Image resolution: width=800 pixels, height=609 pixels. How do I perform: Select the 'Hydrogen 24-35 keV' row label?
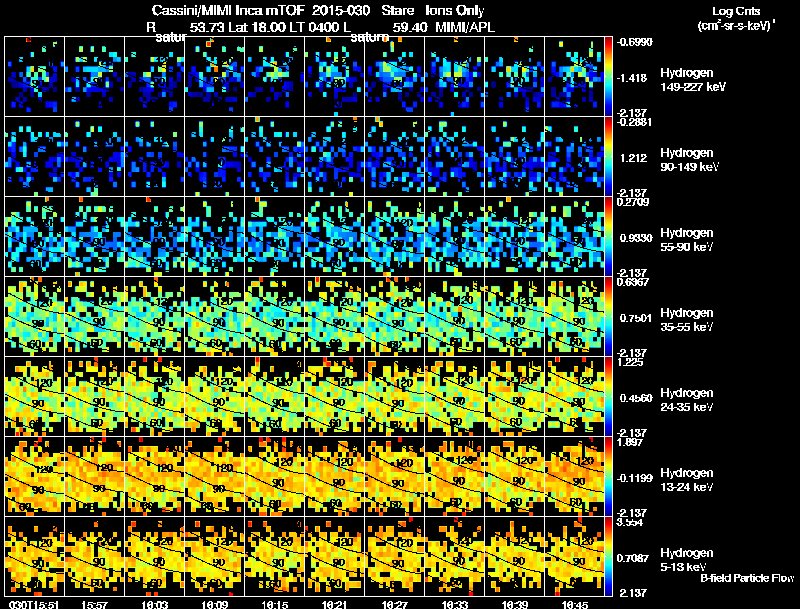click(687, 400)
